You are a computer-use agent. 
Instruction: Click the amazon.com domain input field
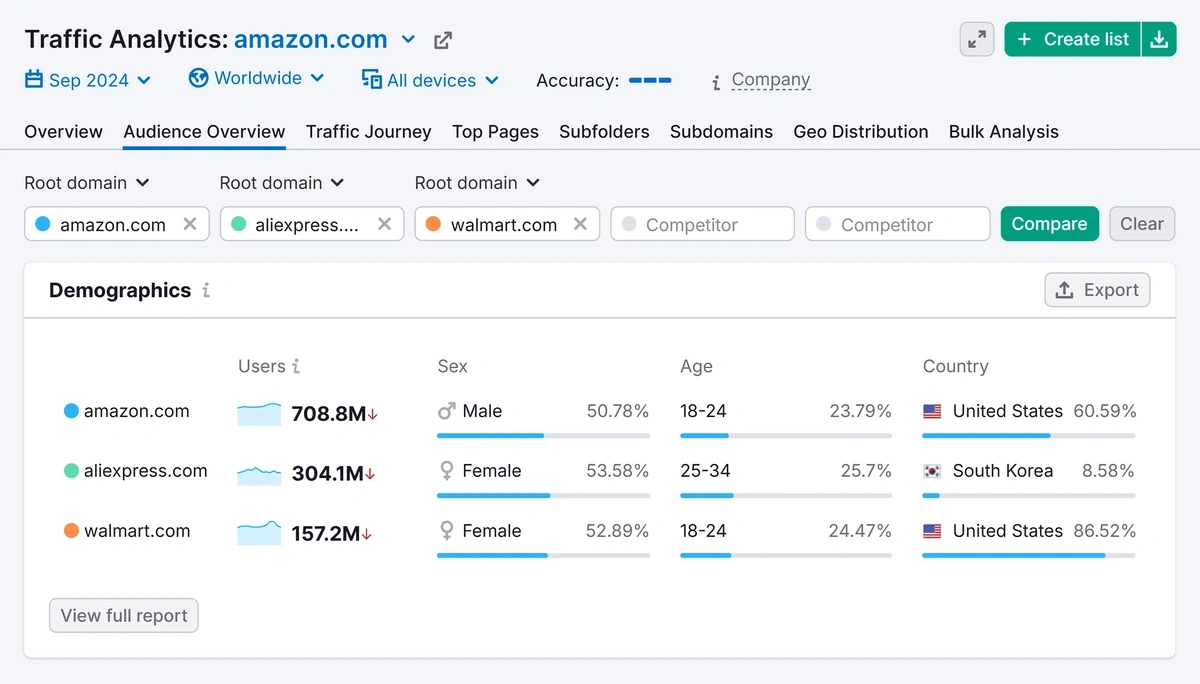[x=117, y=224]
